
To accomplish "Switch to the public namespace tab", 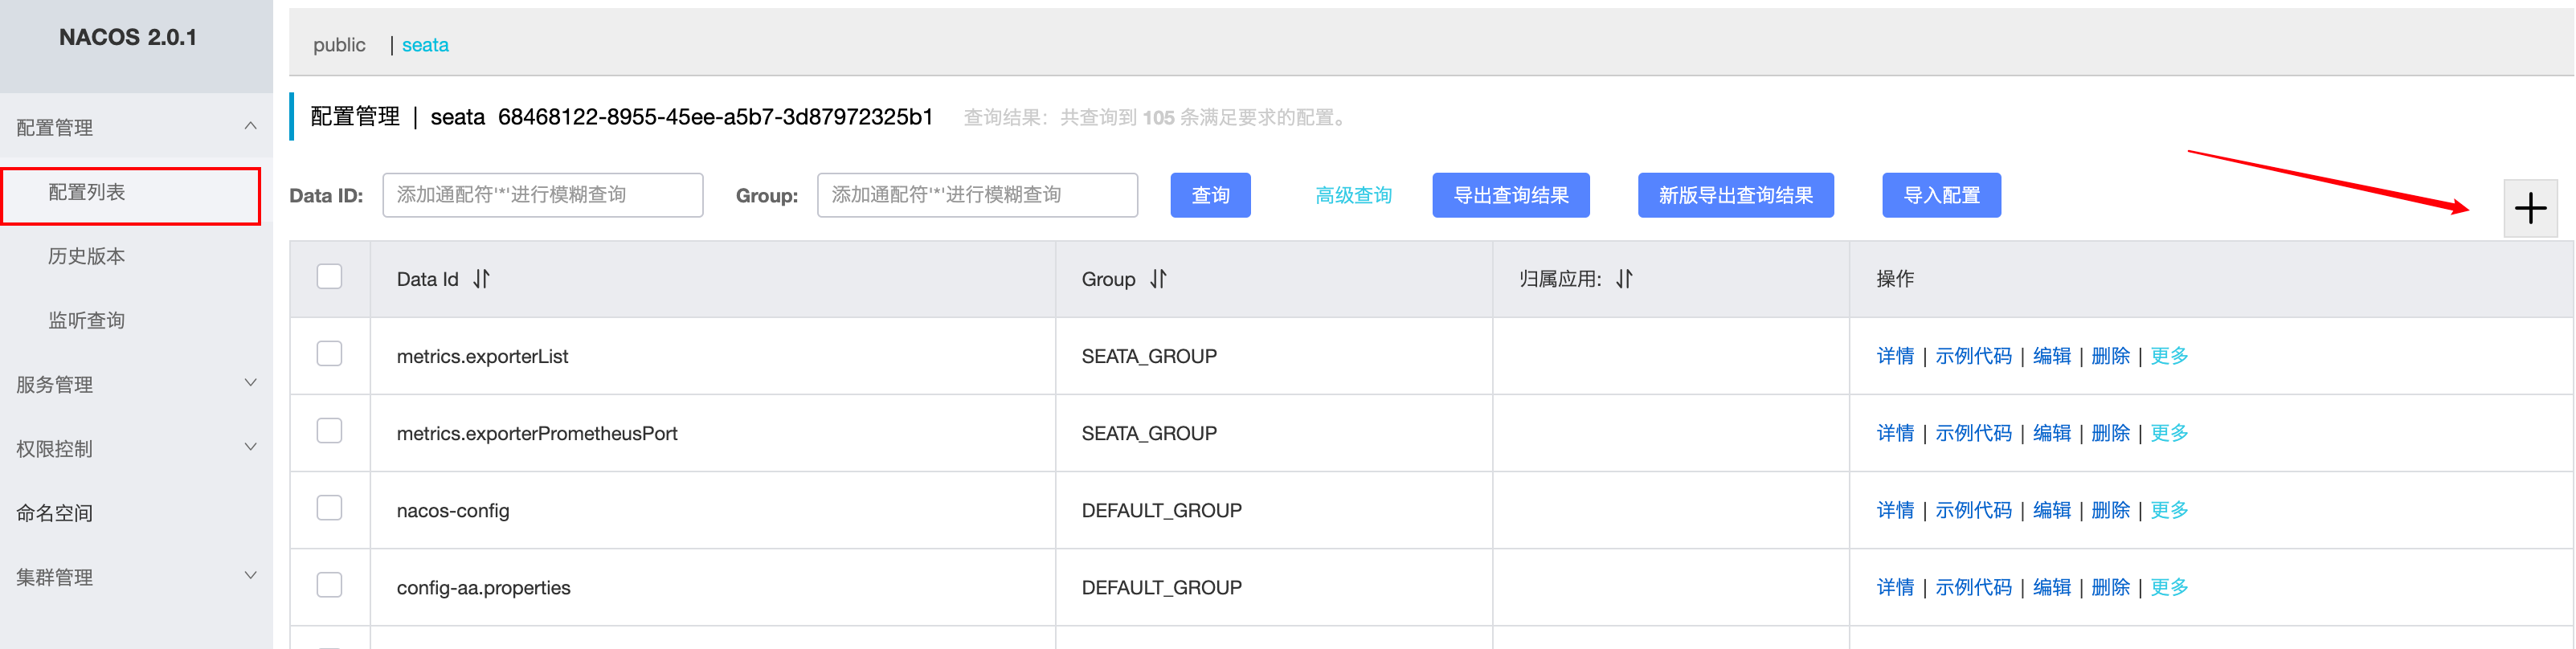I will [339, 45].
